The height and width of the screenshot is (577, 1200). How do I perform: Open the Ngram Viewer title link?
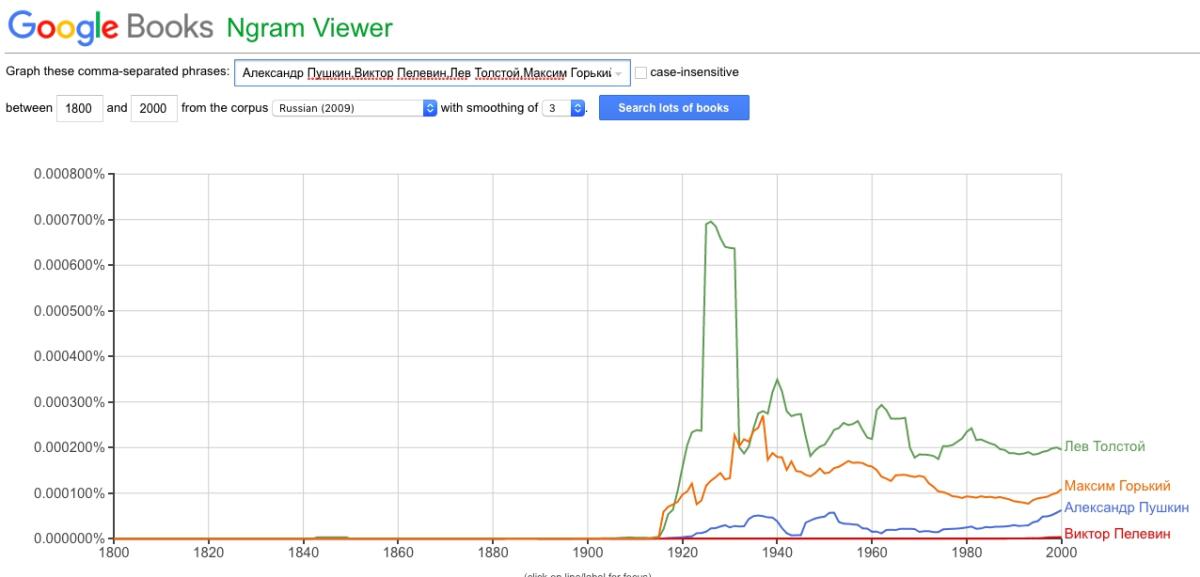coord(309,27)
